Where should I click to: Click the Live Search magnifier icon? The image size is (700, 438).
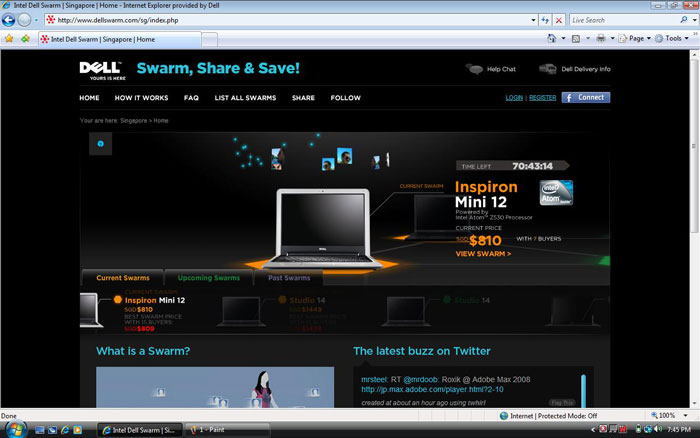coord(683,20)
